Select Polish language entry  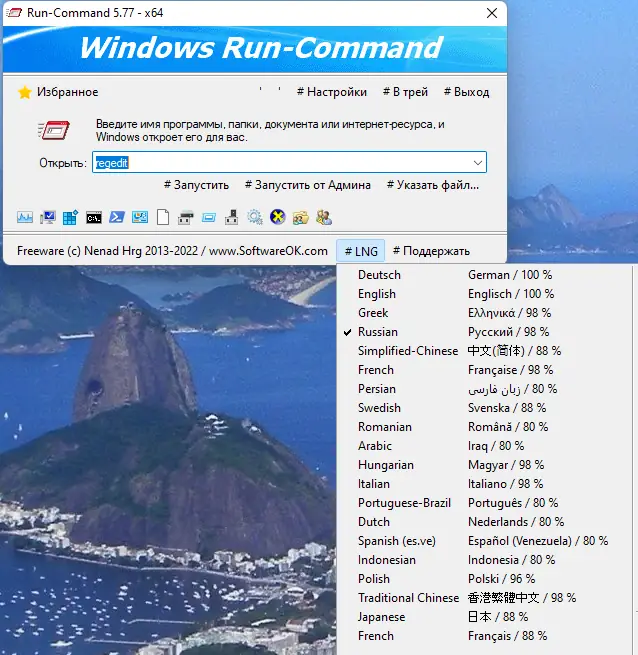[x=485, y=579]
